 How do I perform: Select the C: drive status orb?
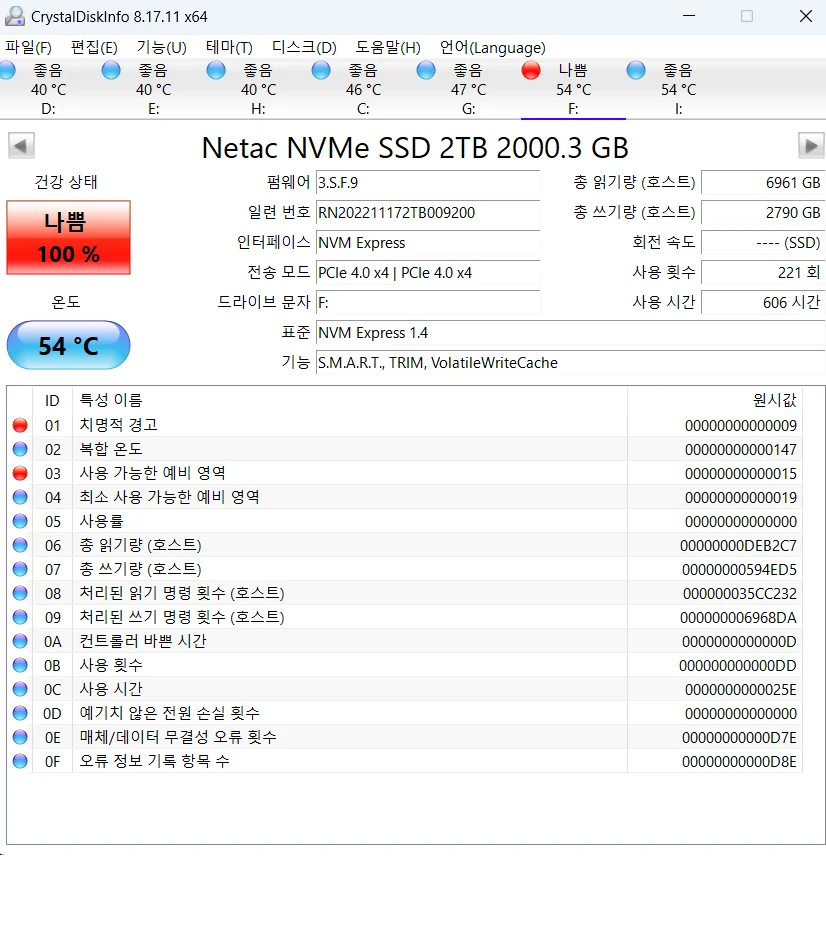[321, 70]
